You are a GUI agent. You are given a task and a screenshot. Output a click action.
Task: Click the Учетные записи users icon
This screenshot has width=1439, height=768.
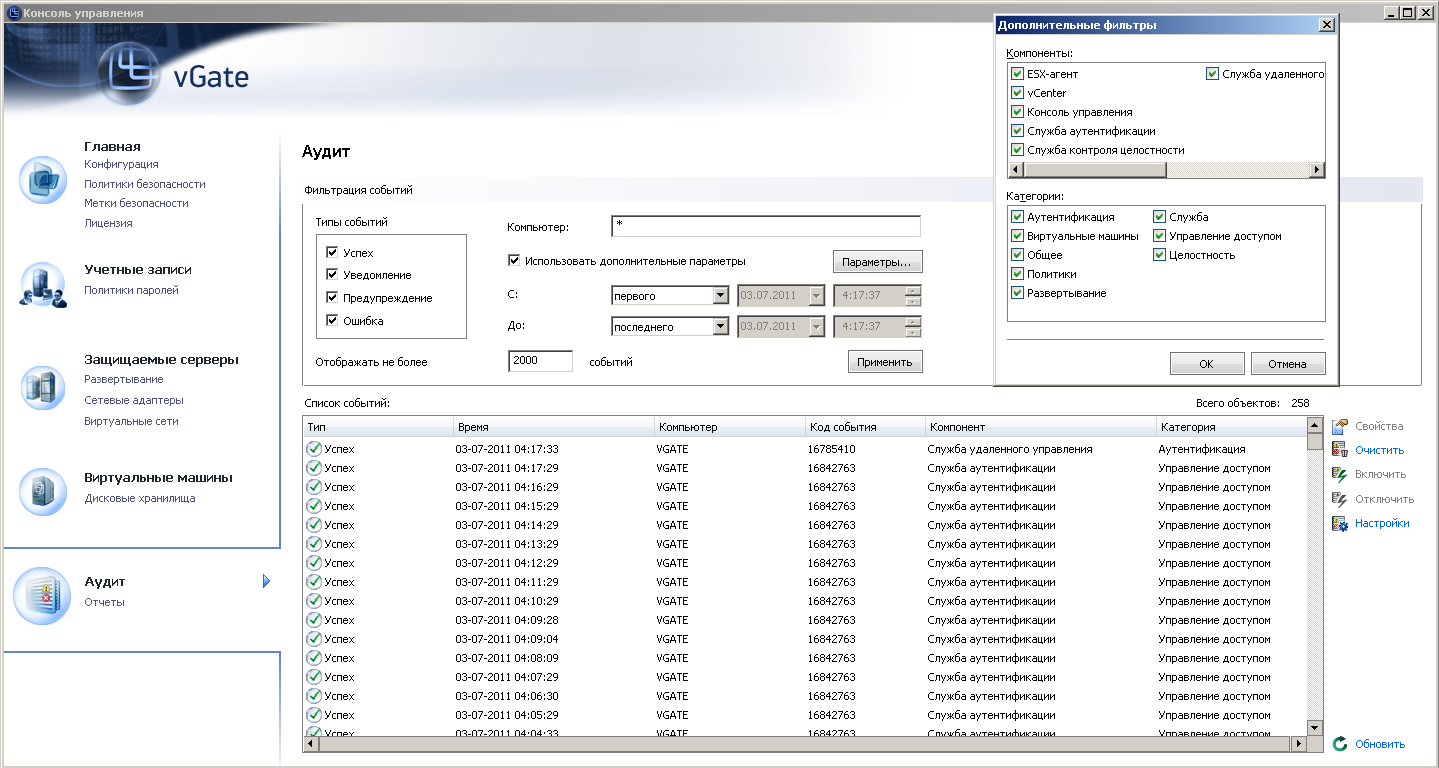[x=43, y=285]
